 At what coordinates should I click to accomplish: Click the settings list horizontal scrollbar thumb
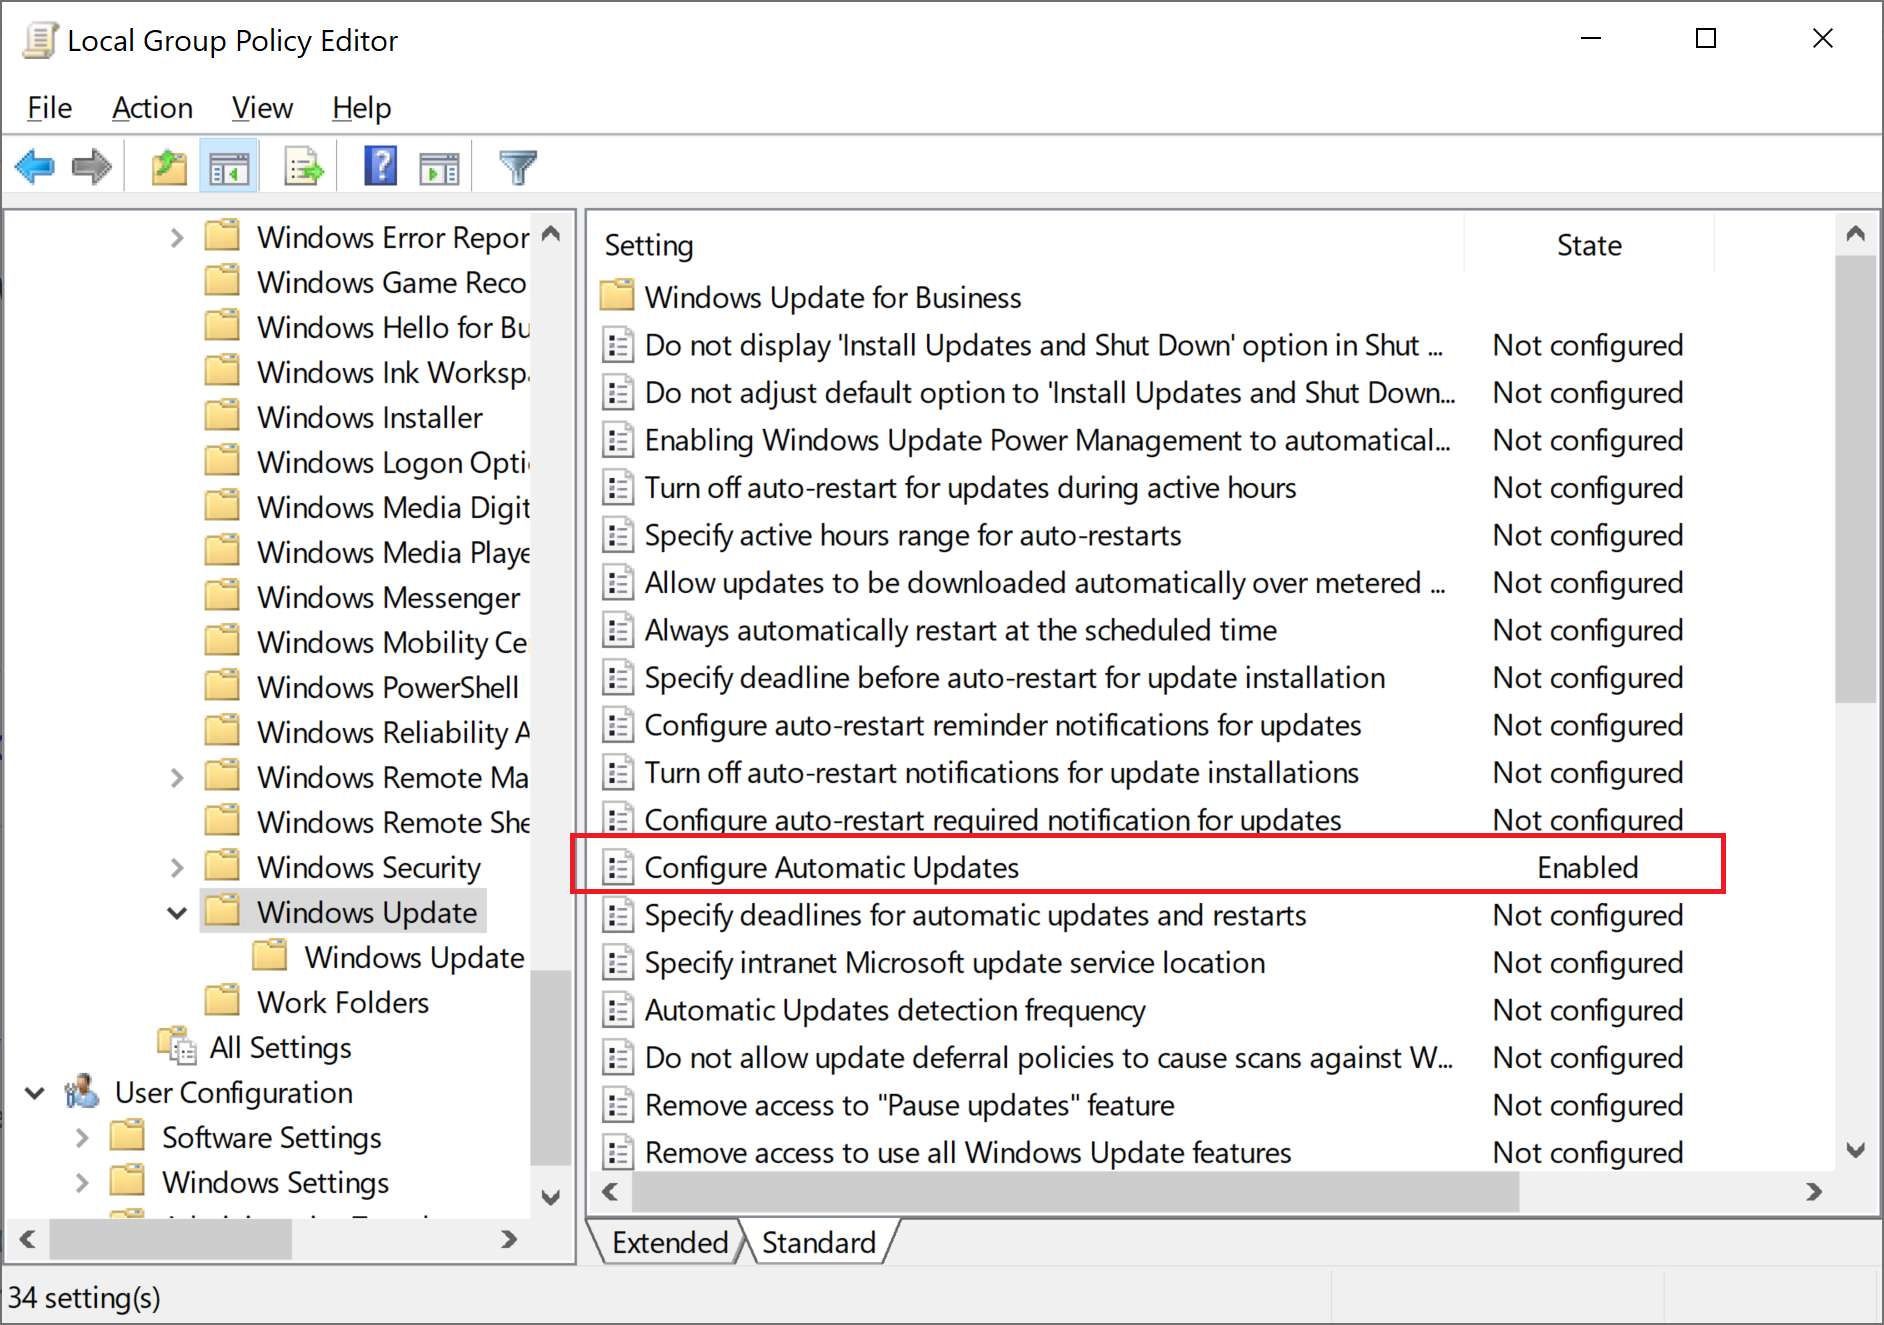click(x=1075, y=1191)
